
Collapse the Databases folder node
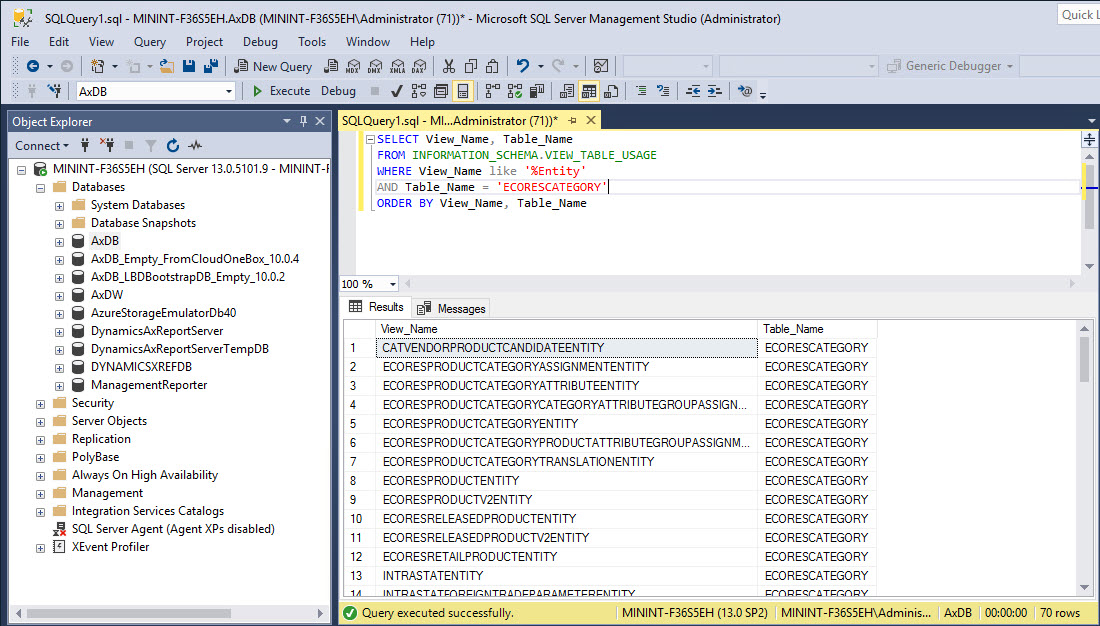tap(41, 187)
